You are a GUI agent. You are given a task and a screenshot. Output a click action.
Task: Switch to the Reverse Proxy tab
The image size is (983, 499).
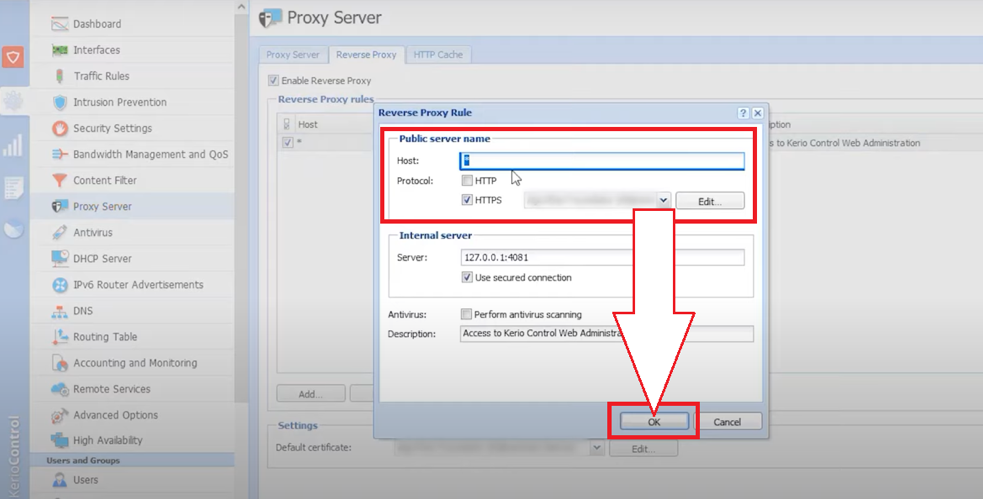(x=366, y=55)
